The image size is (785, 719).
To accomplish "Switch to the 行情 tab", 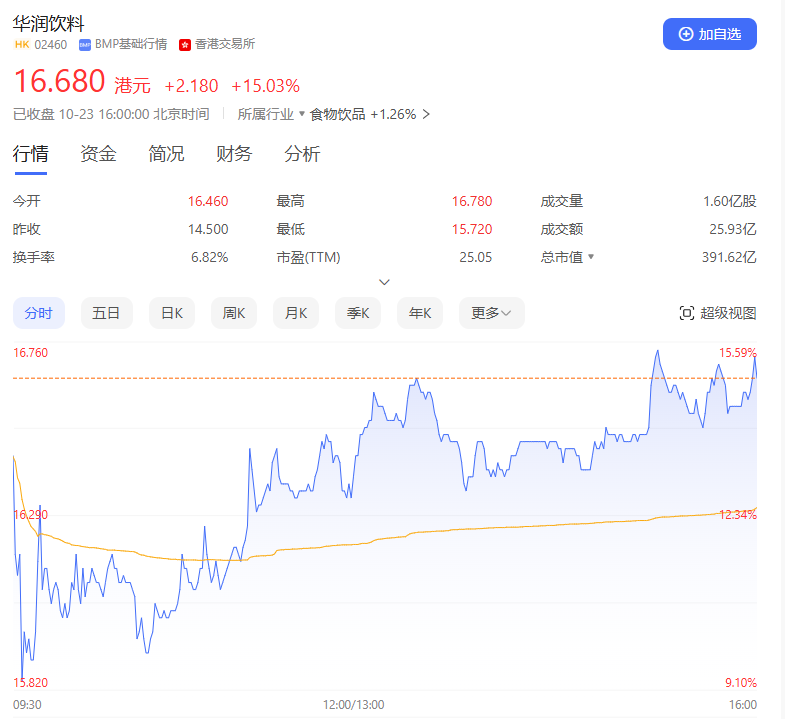I will 31,153.
